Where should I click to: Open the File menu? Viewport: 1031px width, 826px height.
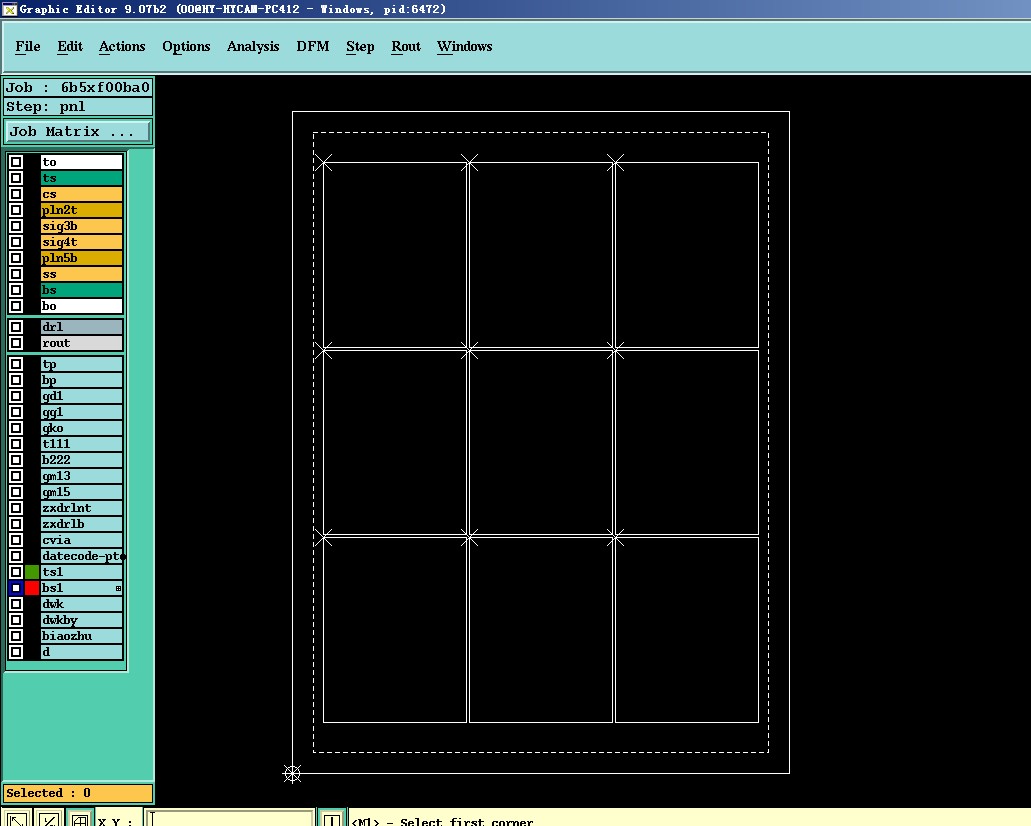pos(28,47)
